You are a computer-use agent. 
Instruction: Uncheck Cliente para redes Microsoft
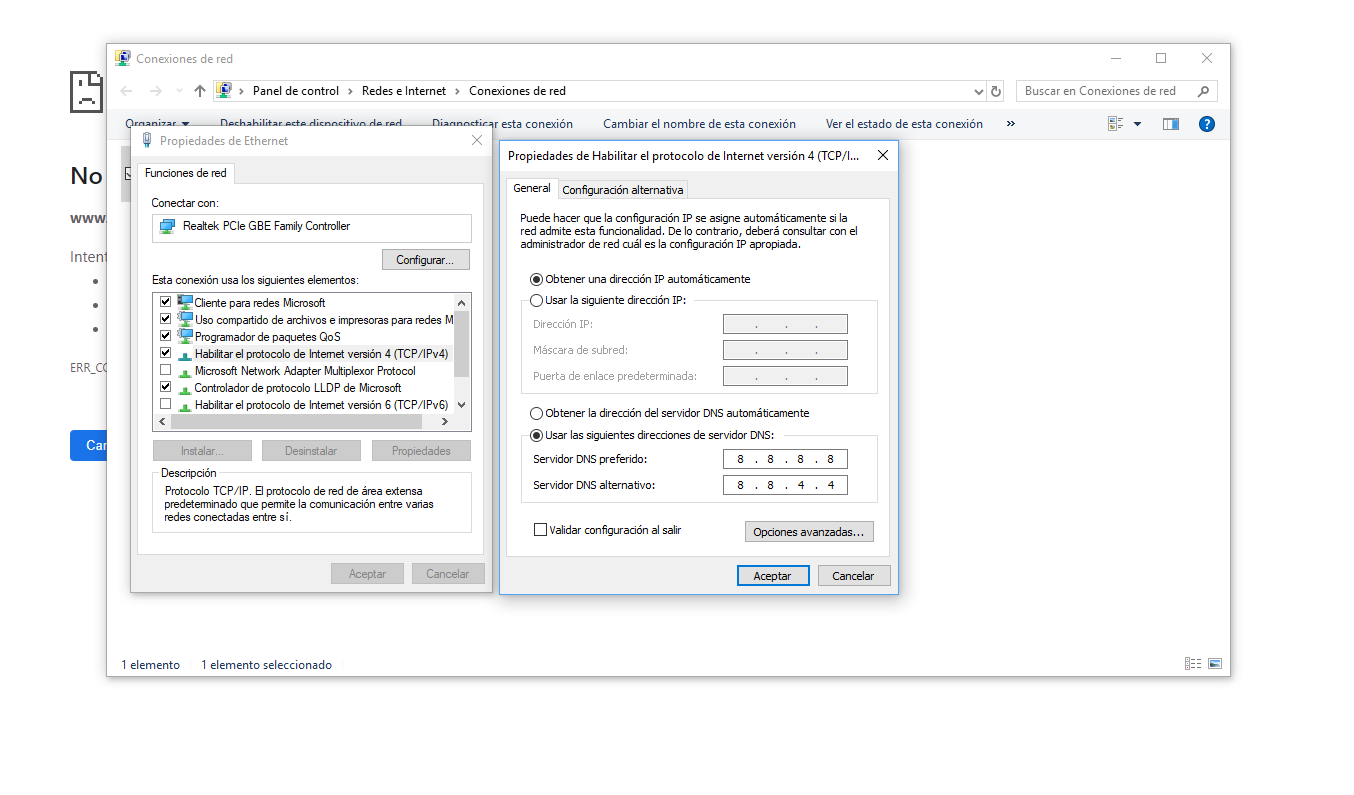165,302
